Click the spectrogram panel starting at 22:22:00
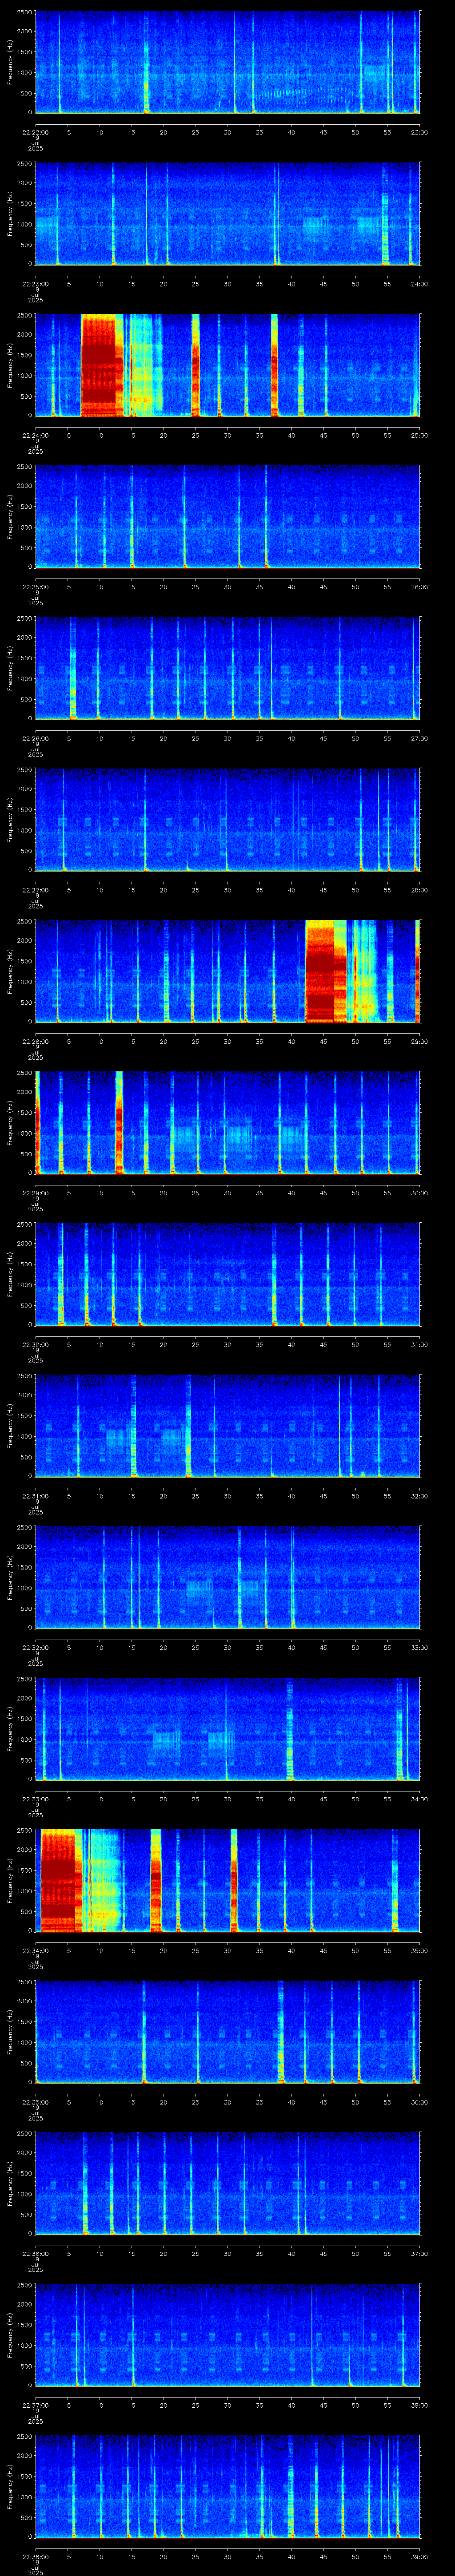455x2576 pixels. click(x=227, y=62)
